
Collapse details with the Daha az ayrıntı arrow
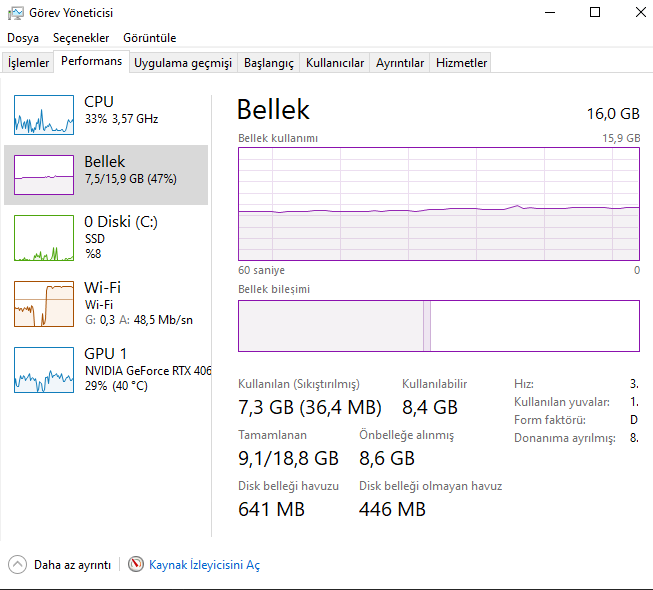point(17,565)
